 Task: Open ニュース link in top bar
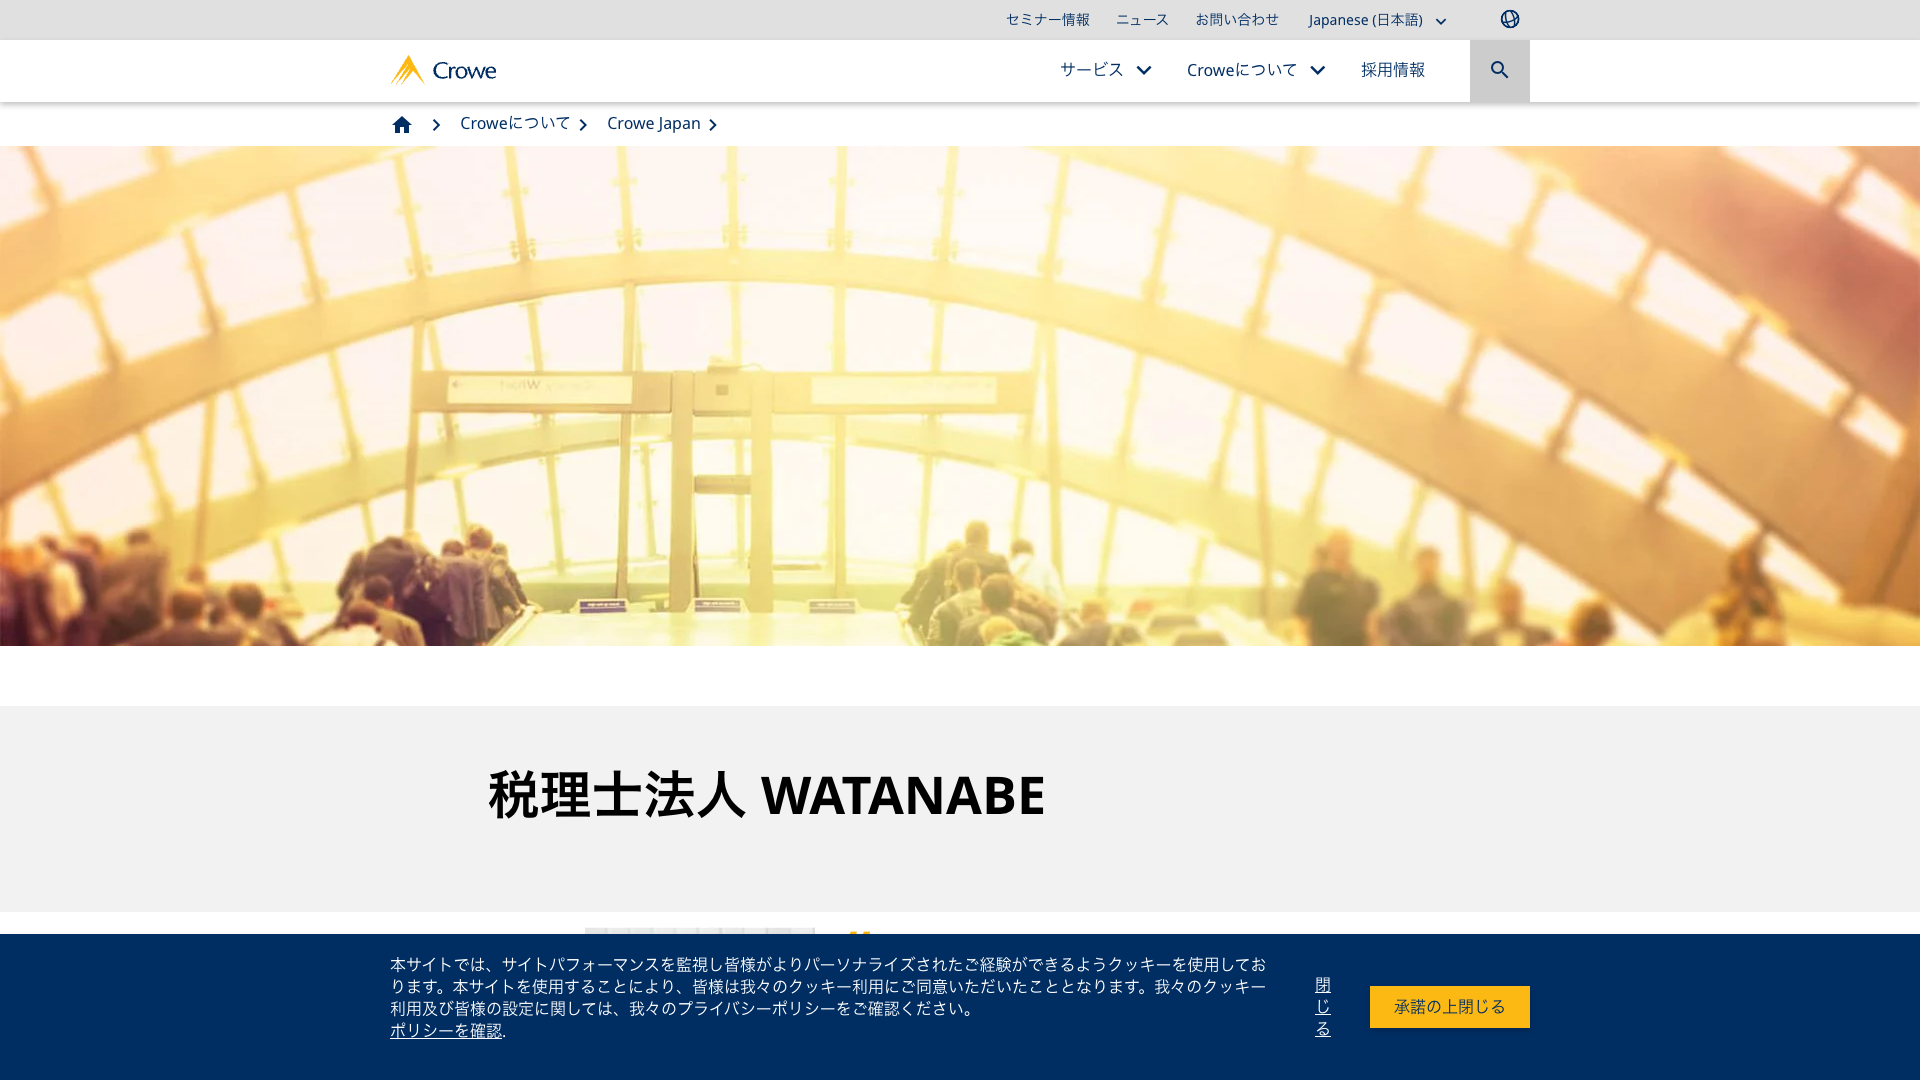click(x=1142, y=20)
